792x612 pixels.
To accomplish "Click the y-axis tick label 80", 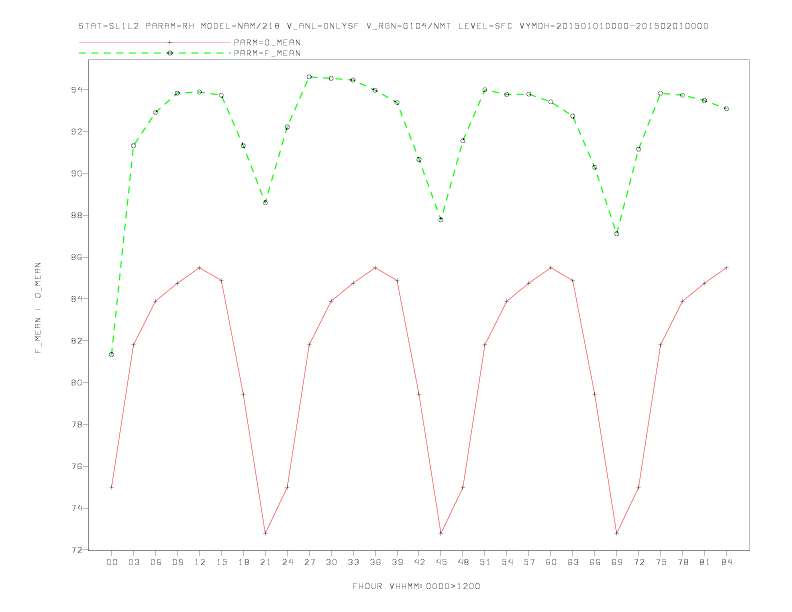I will click(x=77, y=383).
